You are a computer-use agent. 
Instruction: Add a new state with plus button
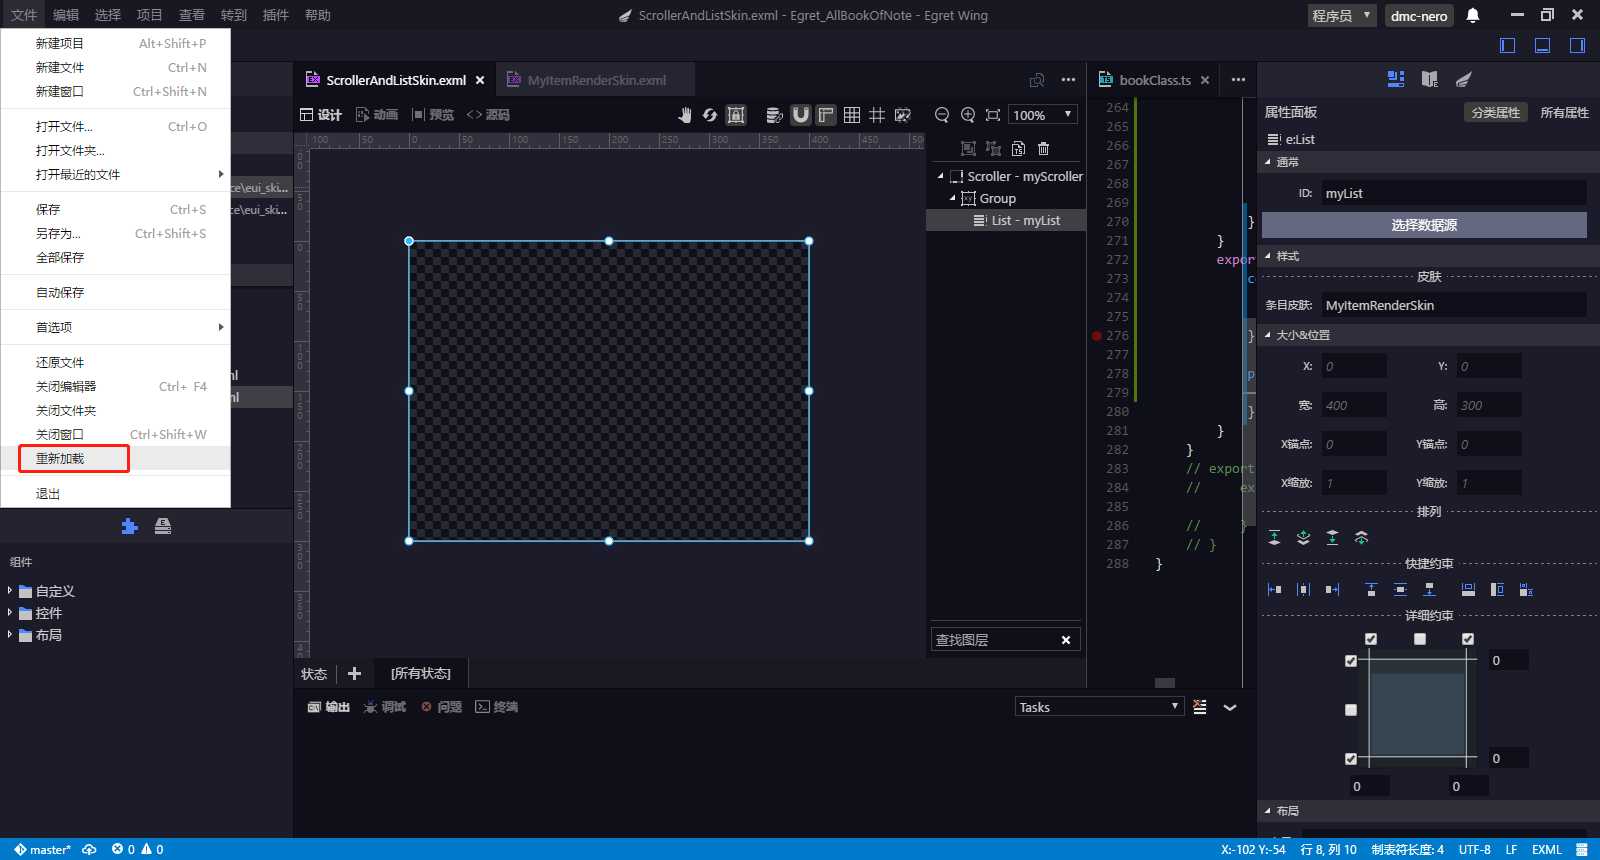(354, 674)
